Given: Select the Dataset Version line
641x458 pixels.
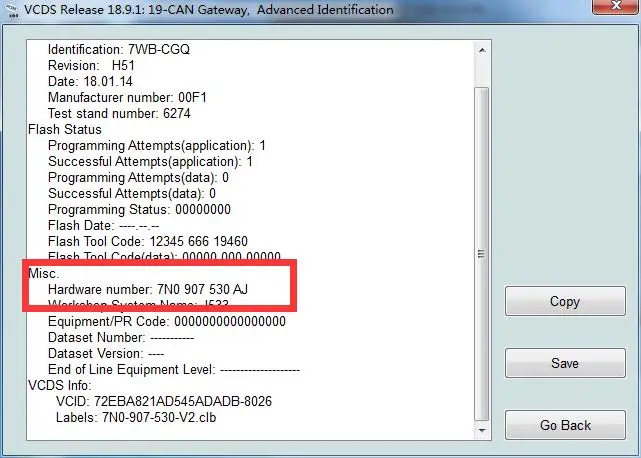Looking at the screenshot, I should pos(106,353).
